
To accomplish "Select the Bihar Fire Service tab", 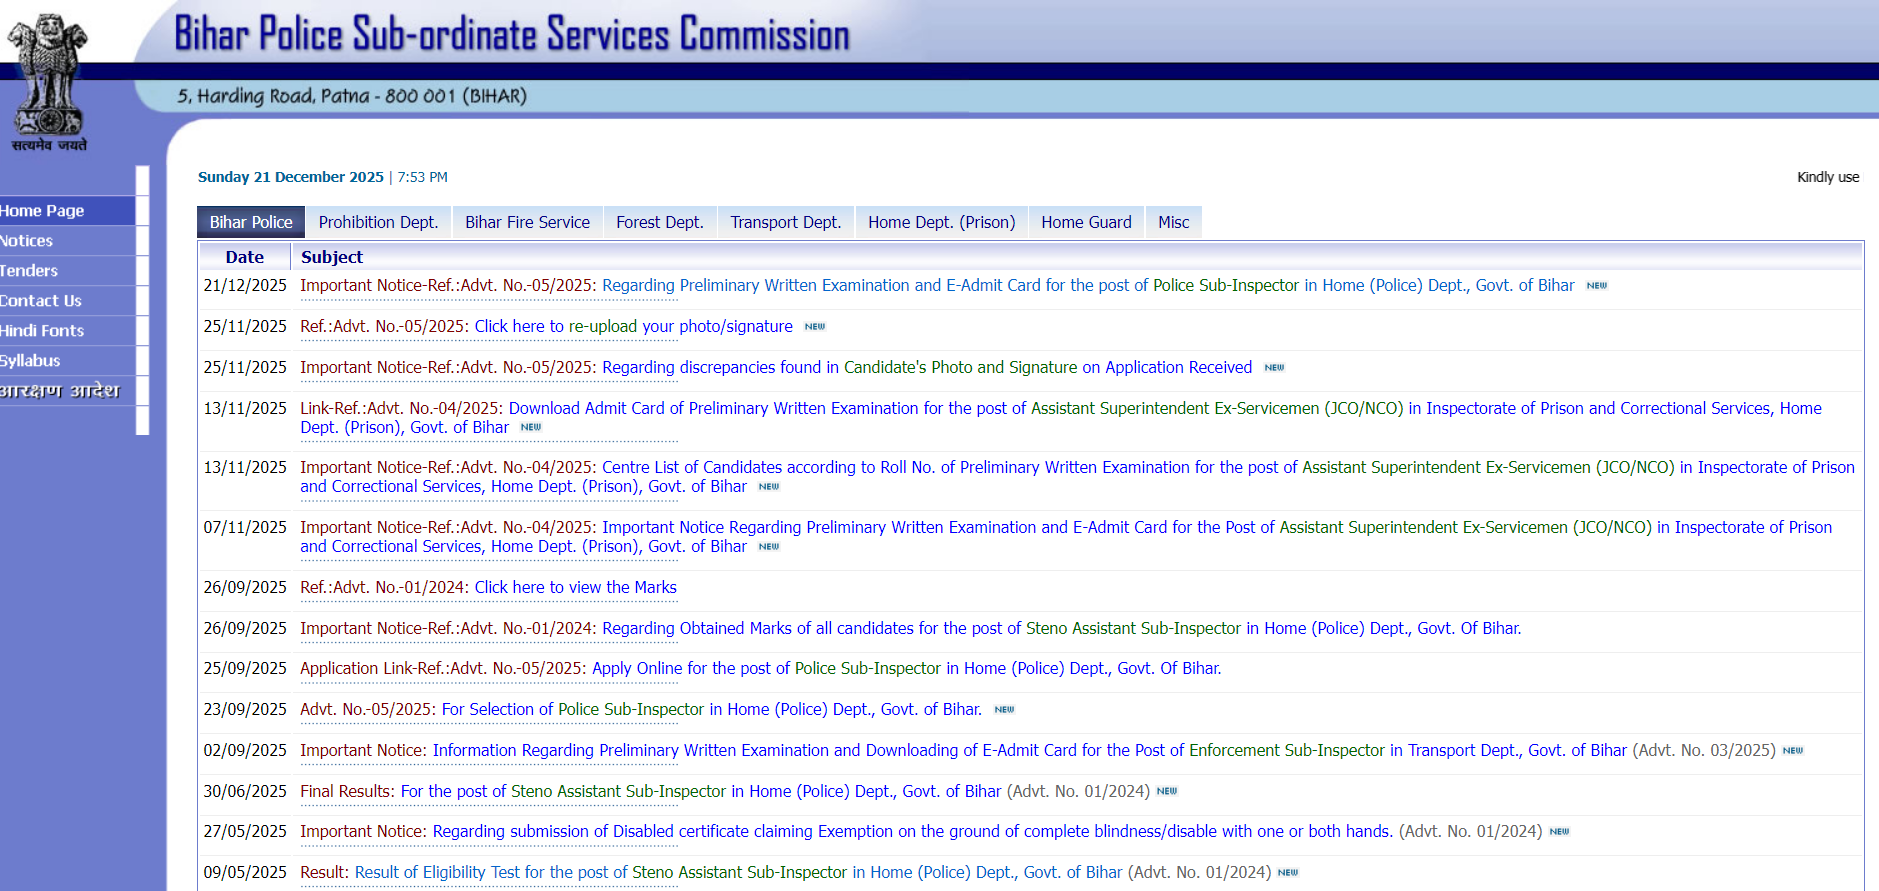I will [527, 222].
